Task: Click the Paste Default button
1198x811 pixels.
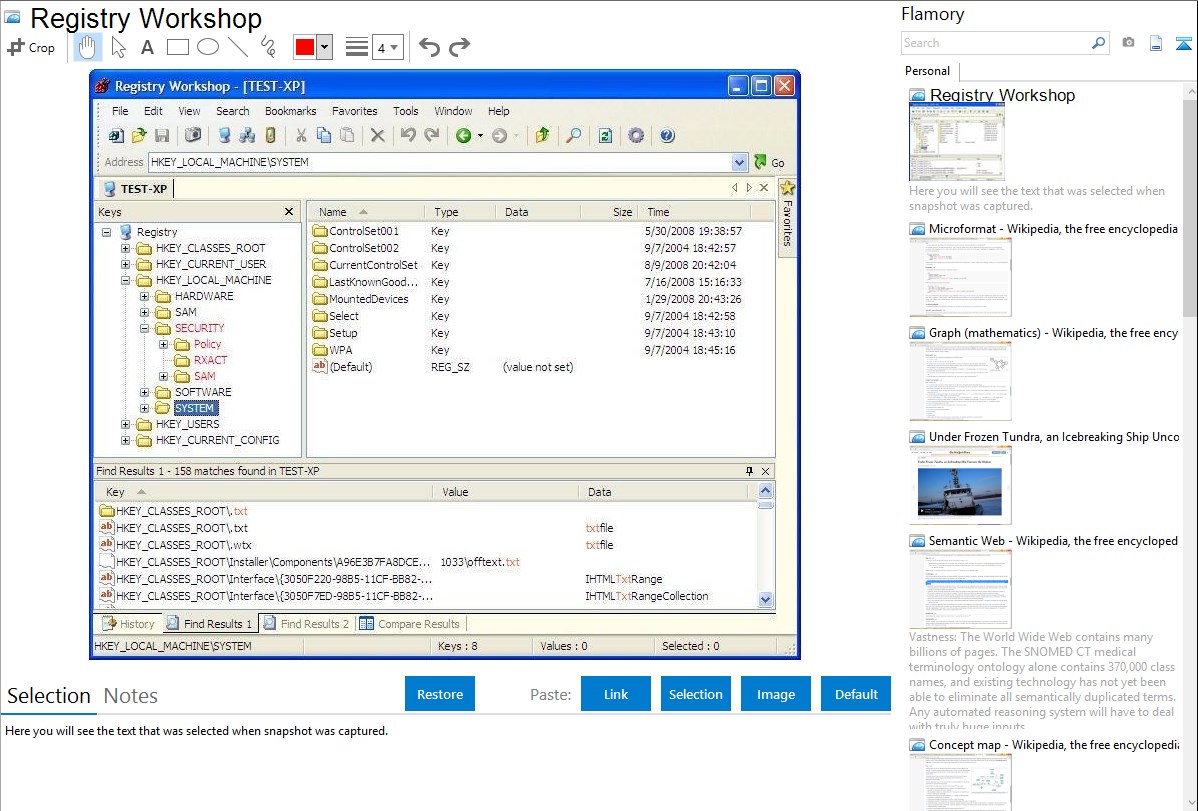Action: coord(856,694)
